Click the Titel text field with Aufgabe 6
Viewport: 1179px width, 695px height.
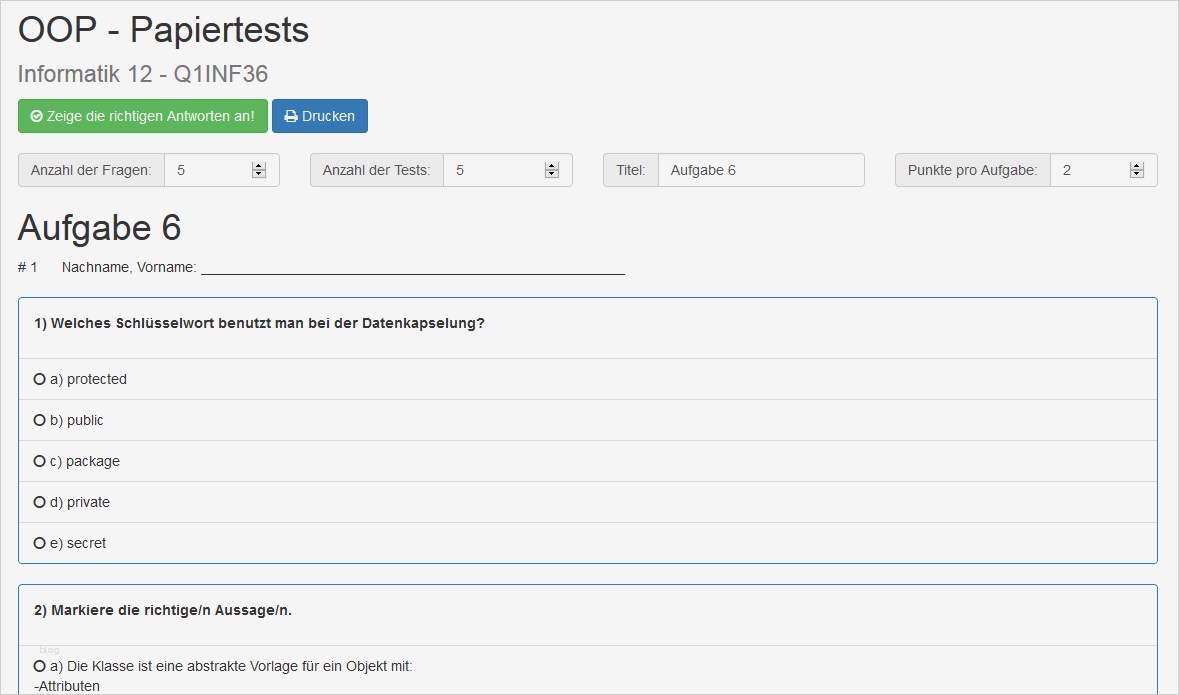click(760, 170)
